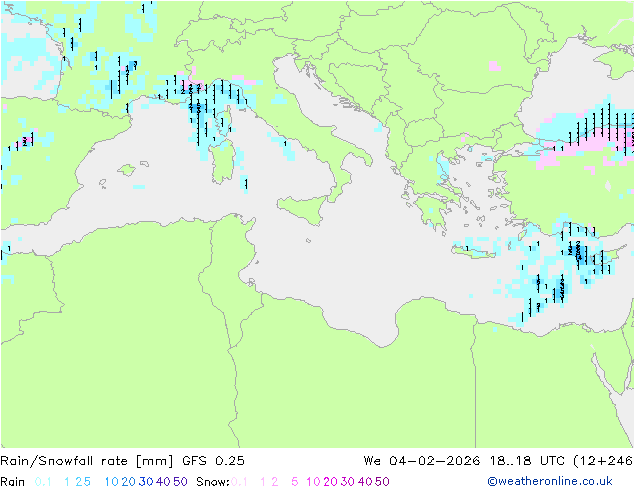Screen dimensions: 634x490
Task: Select the snow legend value 30
Action: coord(348,482)
